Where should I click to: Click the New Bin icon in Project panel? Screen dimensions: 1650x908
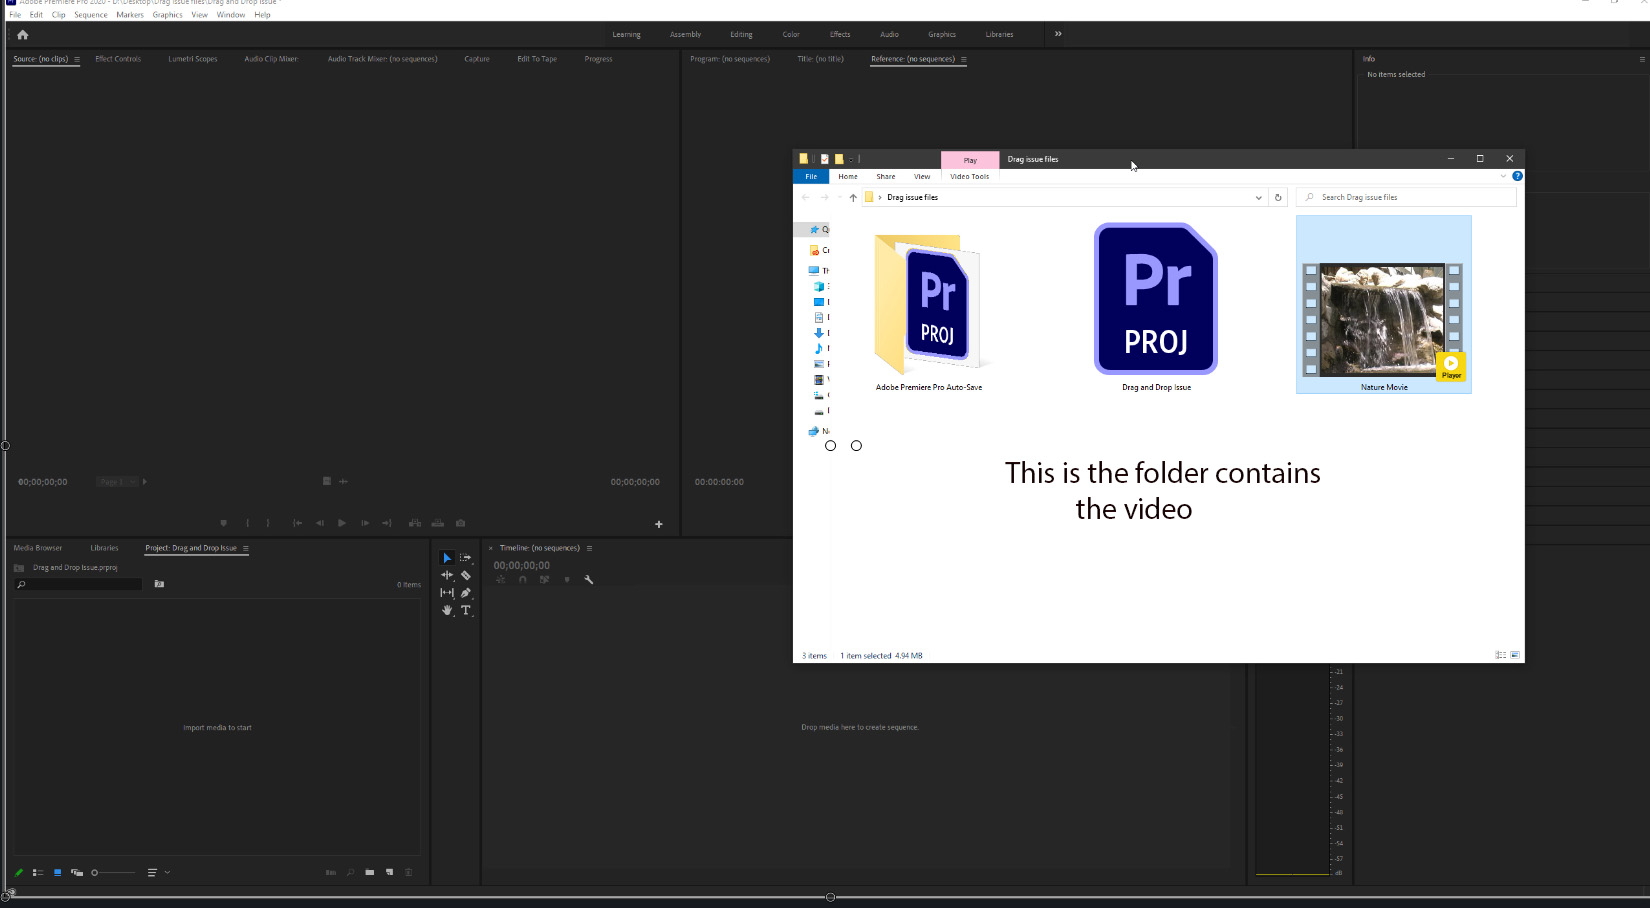[370, 872]
